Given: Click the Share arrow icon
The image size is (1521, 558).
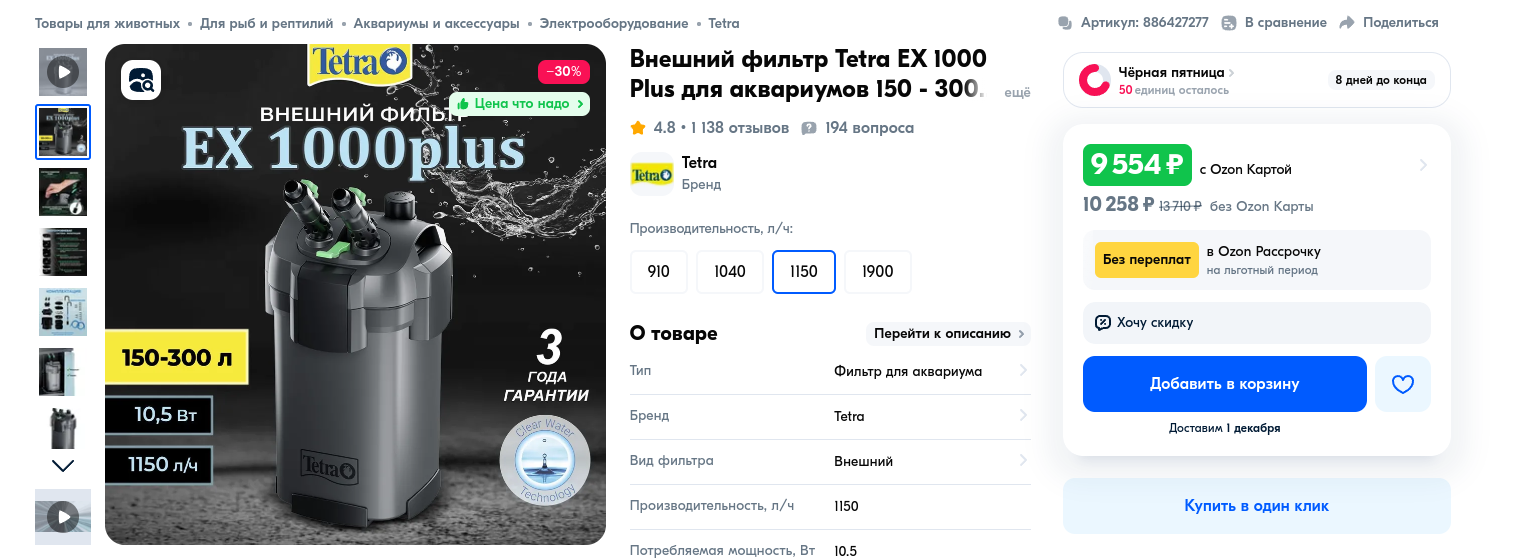Looking at the screenshot, I should 1346,23.
